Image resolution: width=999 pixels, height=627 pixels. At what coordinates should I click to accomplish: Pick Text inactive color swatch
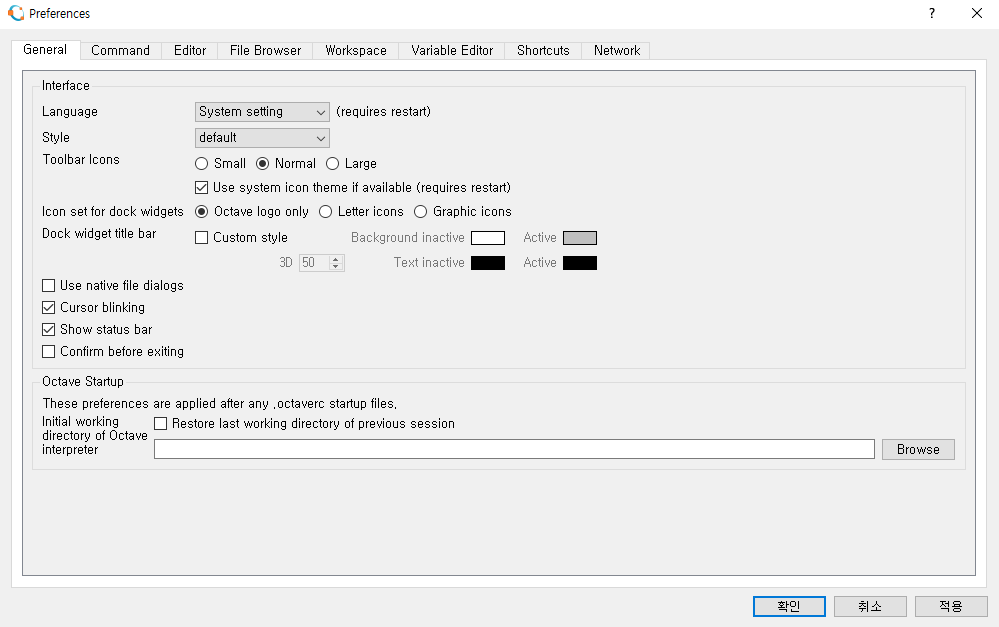488,263
